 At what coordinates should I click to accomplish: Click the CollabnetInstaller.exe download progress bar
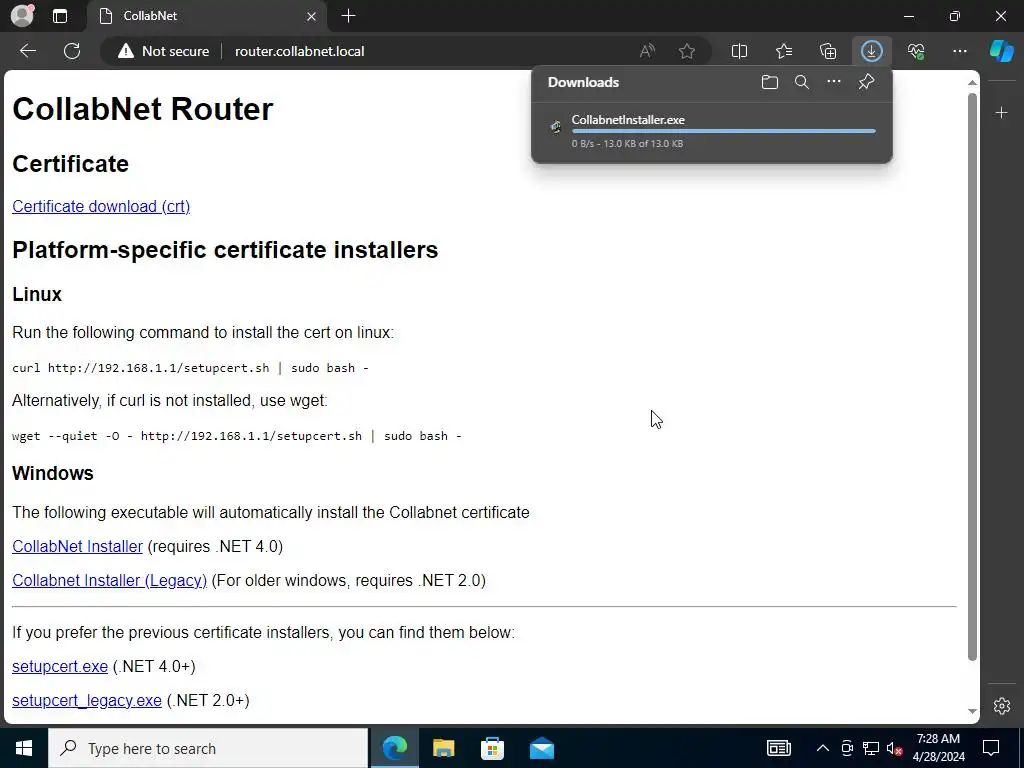coord(724,131)
